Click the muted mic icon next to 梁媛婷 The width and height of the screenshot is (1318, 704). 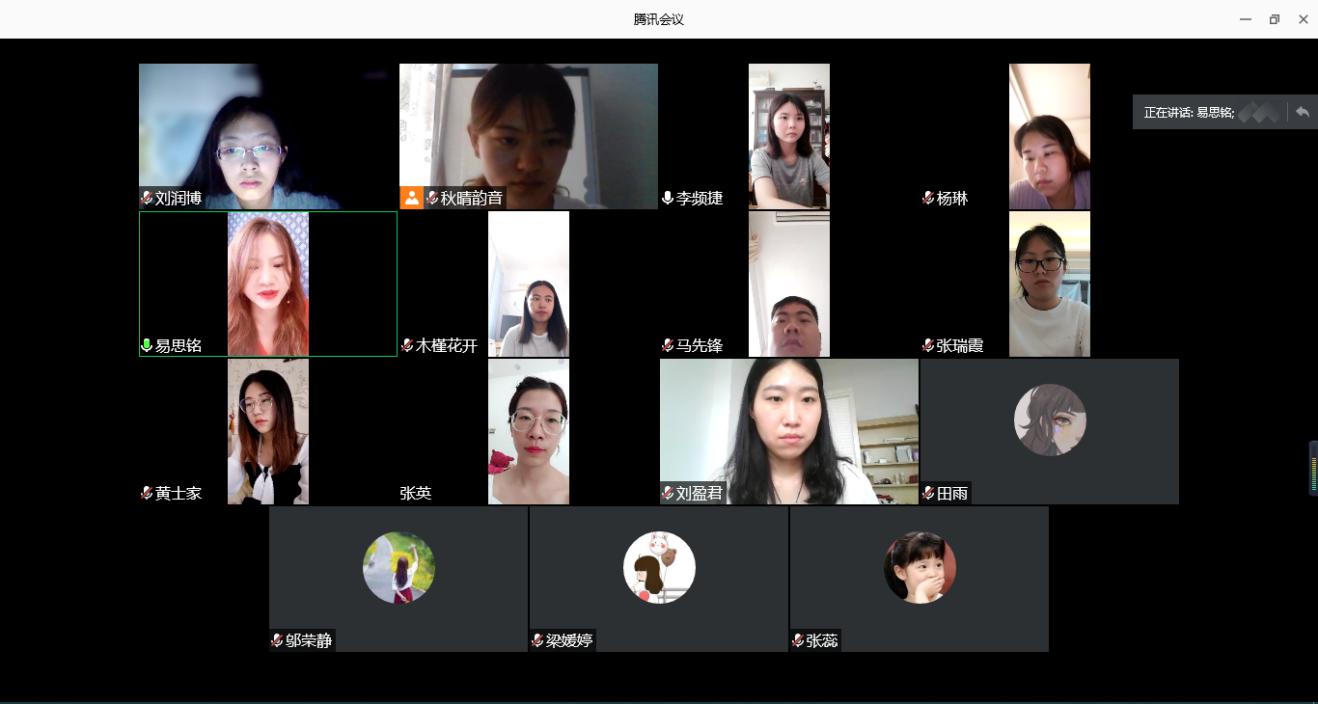pyautogui.click(x=538, y=640)
